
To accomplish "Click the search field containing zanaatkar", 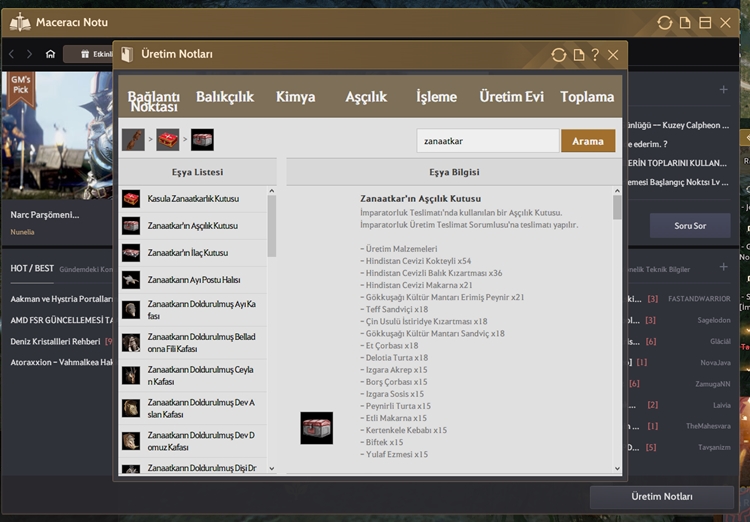I will coord(486,141).
